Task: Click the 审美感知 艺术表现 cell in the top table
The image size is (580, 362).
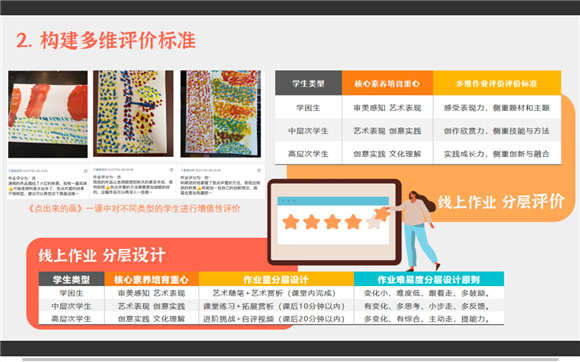Action: 387,108
